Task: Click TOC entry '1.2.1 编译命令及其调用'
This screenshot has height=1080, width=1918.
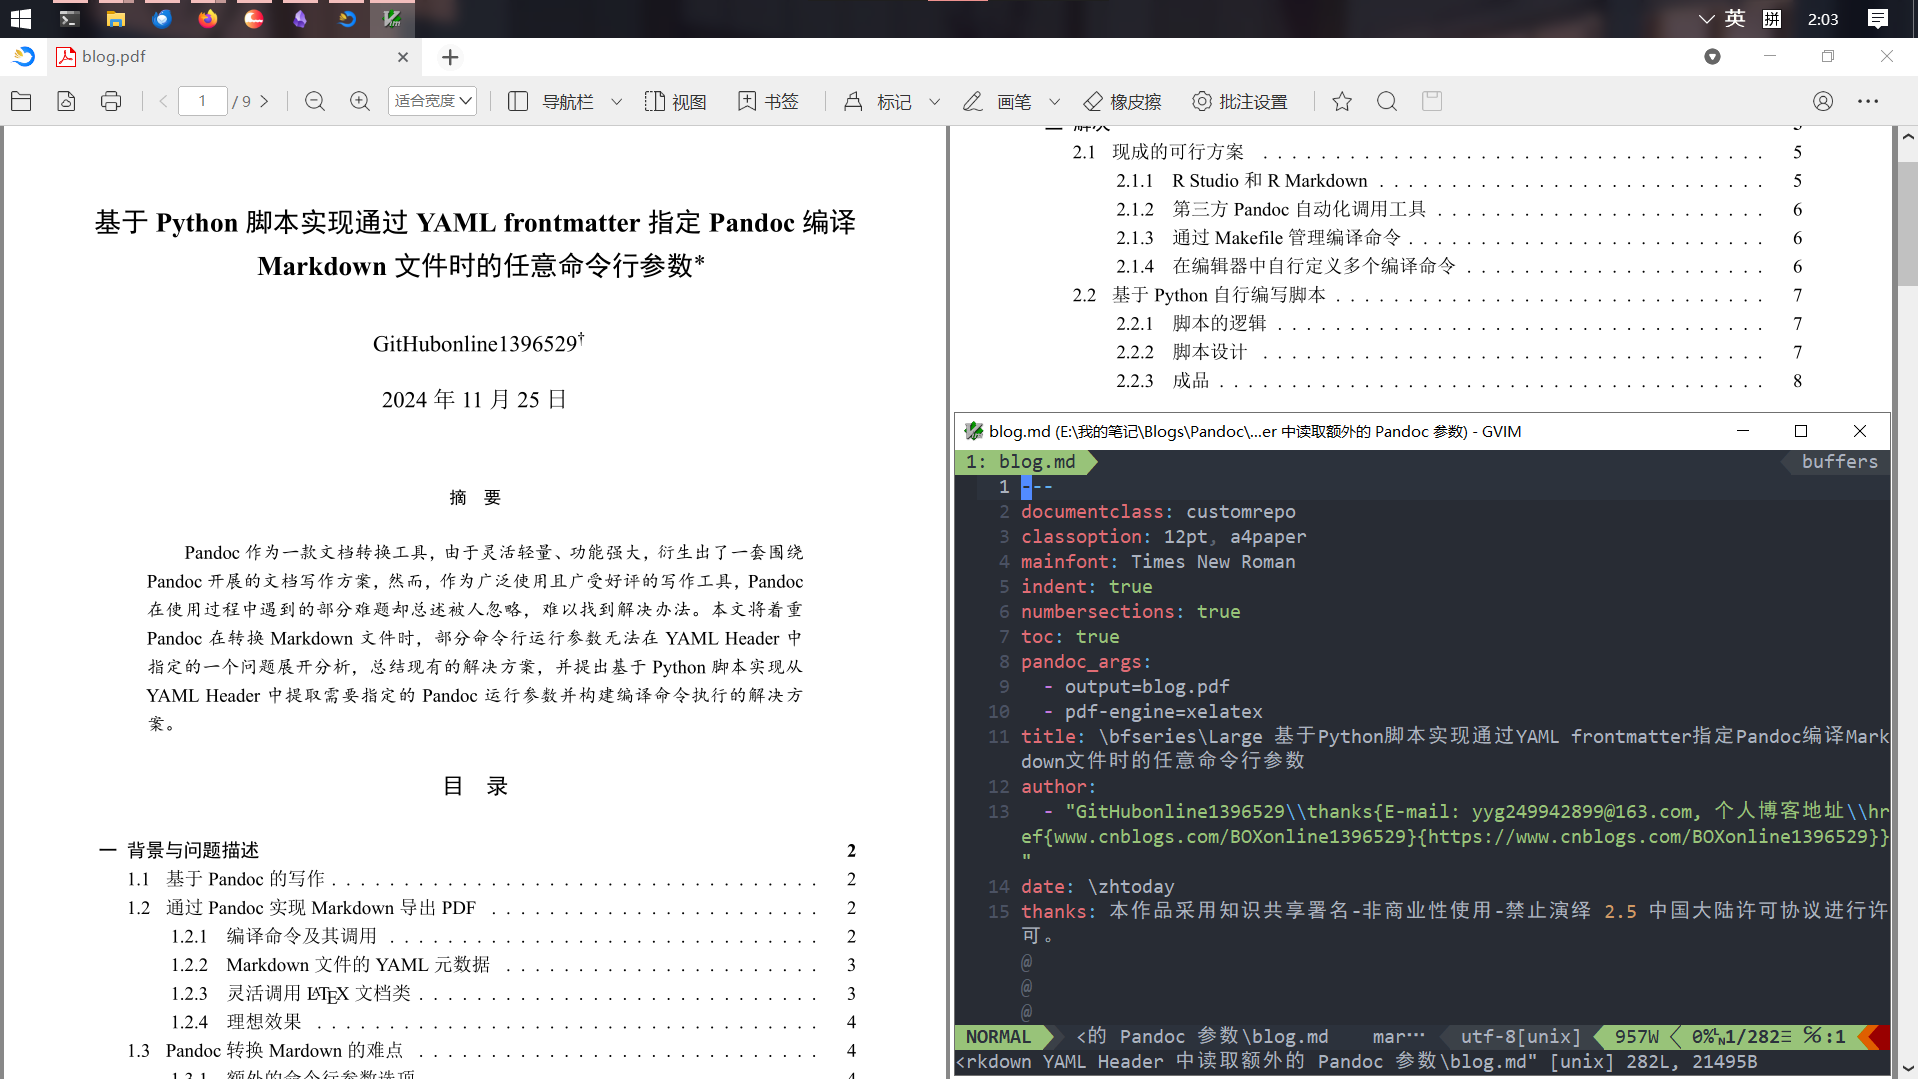Action: (x=273, y=936)
